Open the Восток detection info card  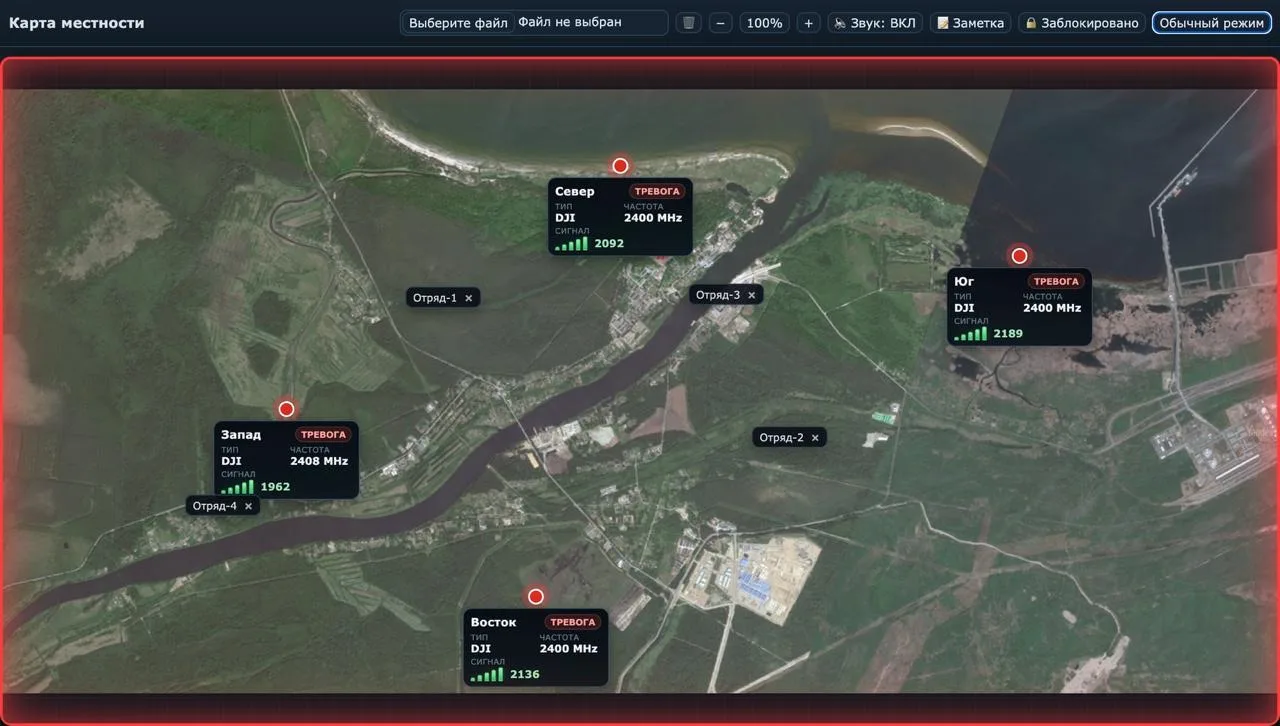535,647
